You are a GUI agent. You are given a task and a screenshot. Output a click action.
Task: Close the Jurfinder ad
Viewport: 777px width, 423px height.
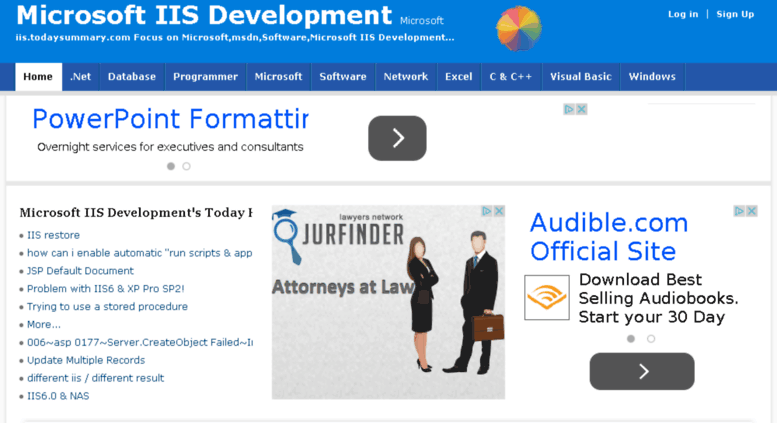[x=499, y=211]
